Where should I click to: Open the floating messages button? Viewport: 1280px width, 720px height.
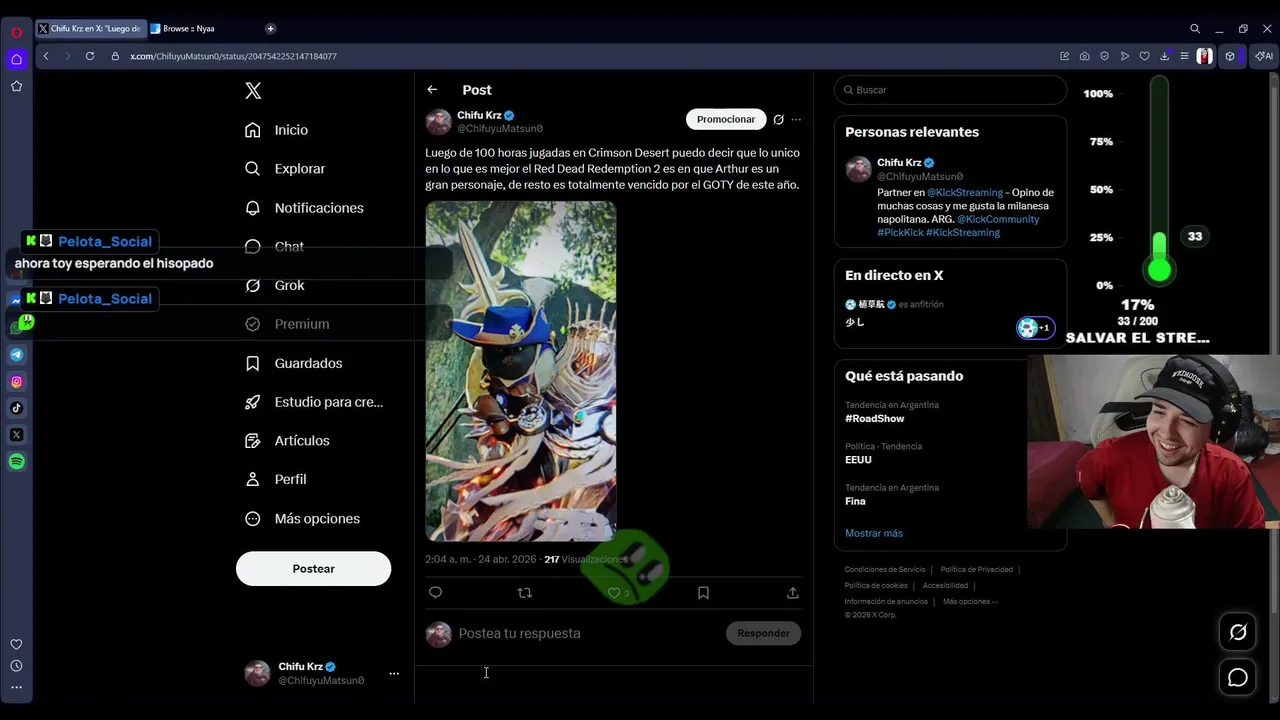point(1238,678)
